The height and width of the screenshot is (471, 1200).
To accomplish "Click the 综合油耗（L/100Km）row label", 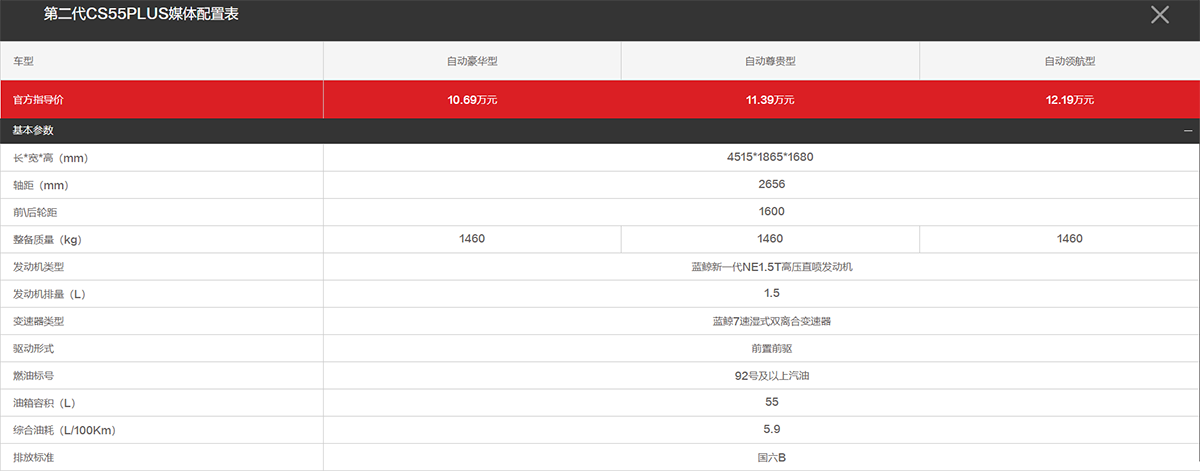I will pyautogui.click(x=64, y=430).
